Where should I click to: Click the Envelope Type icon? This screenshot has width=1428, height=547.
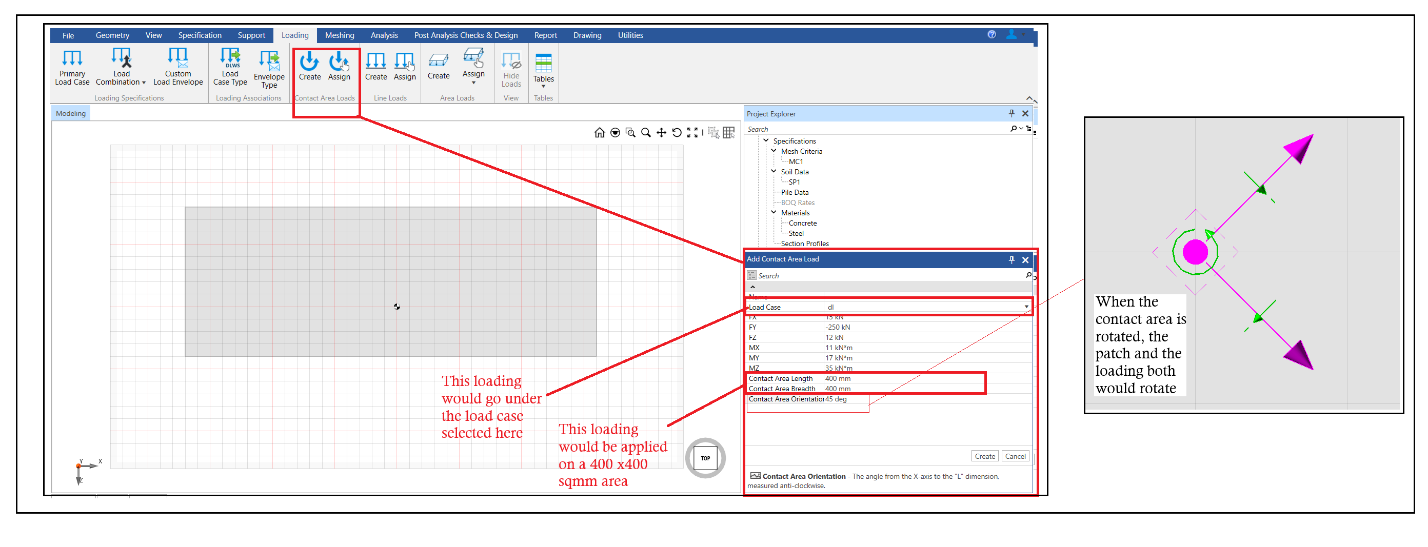[x=269, y=60]
